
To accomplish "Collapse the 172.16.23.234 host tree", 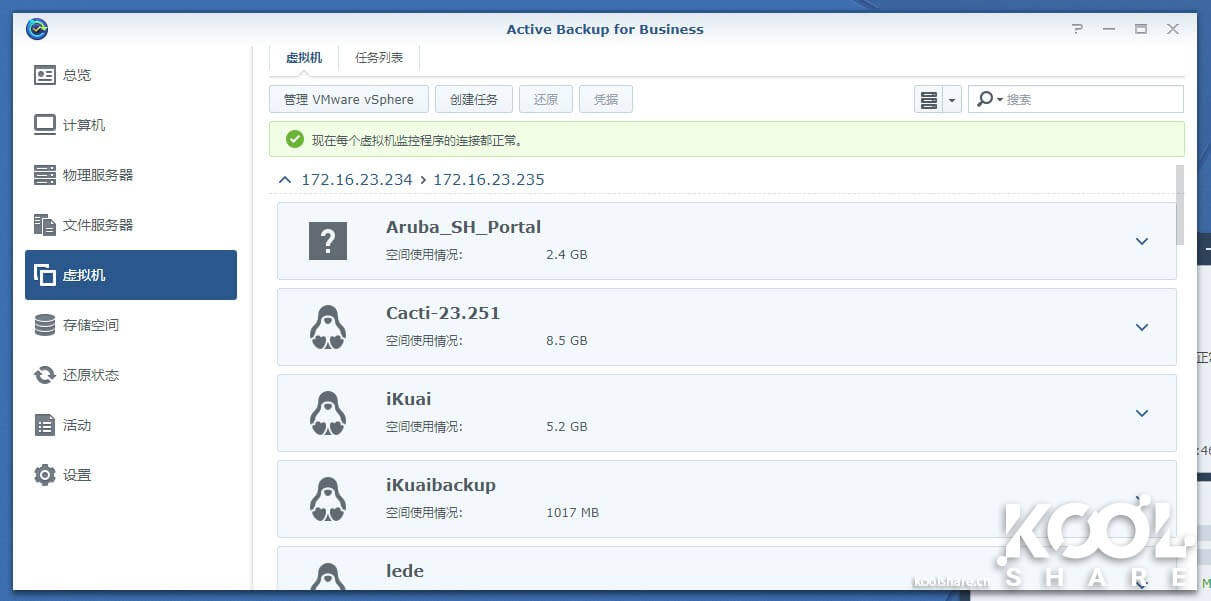I will pyautogui.click(x=285, y=180).
